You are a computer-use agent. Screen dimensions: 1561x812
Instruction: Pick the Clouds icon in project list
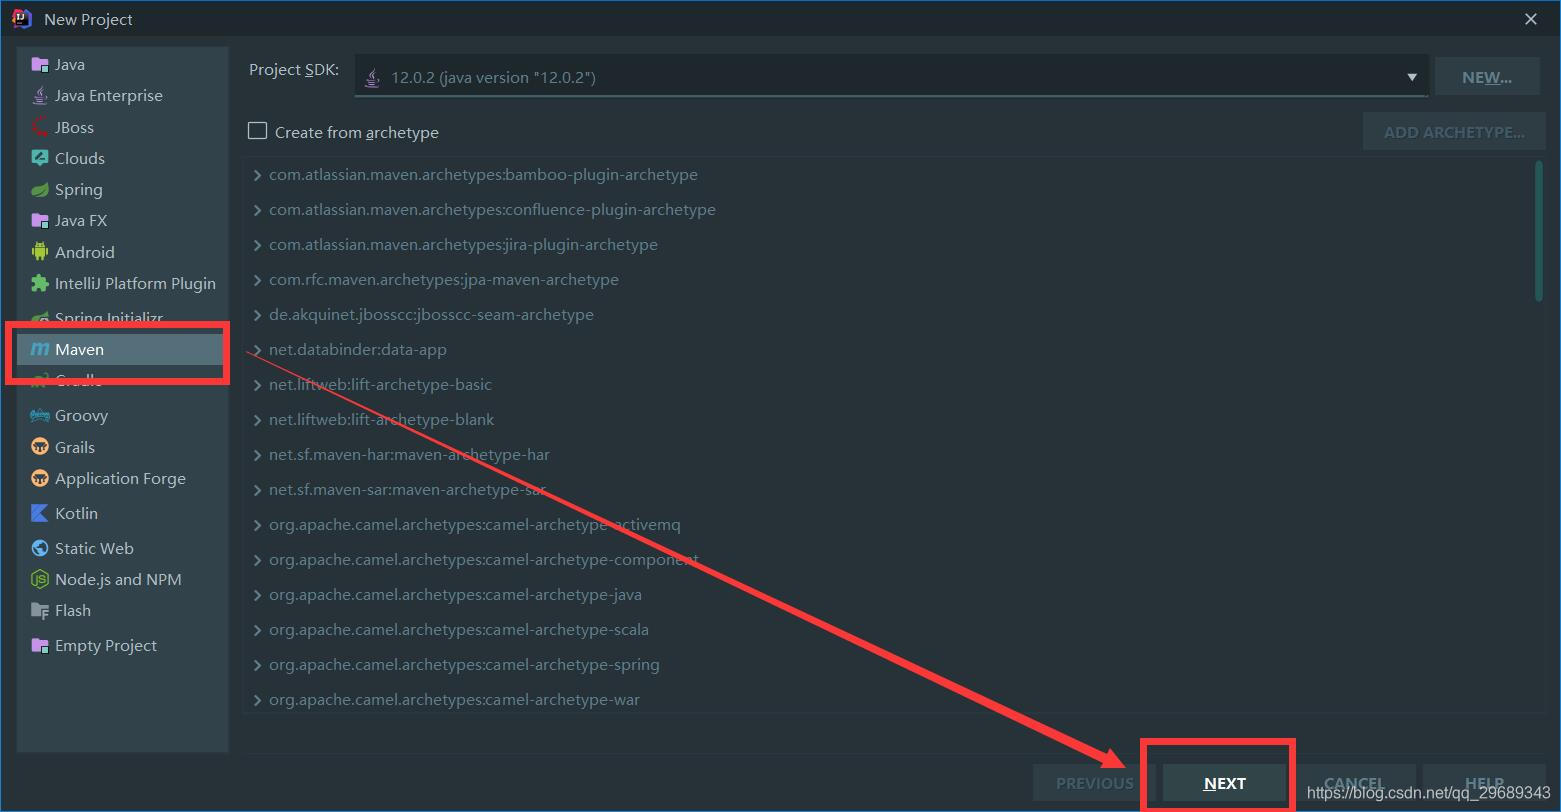40,158
